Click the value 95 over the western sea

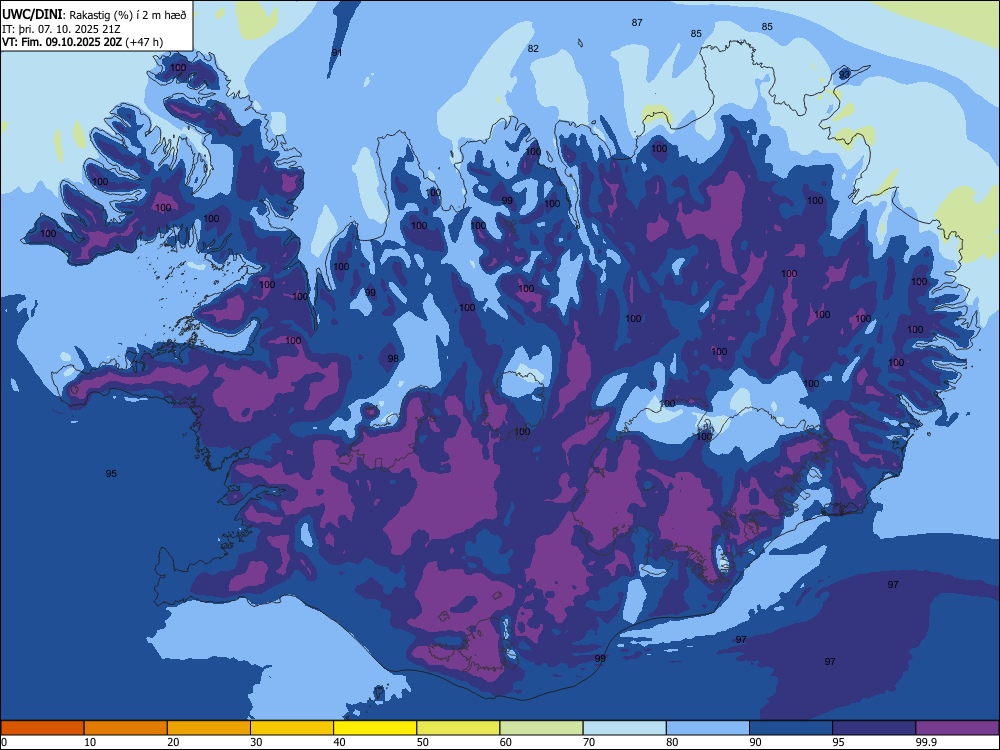(111, 473)
